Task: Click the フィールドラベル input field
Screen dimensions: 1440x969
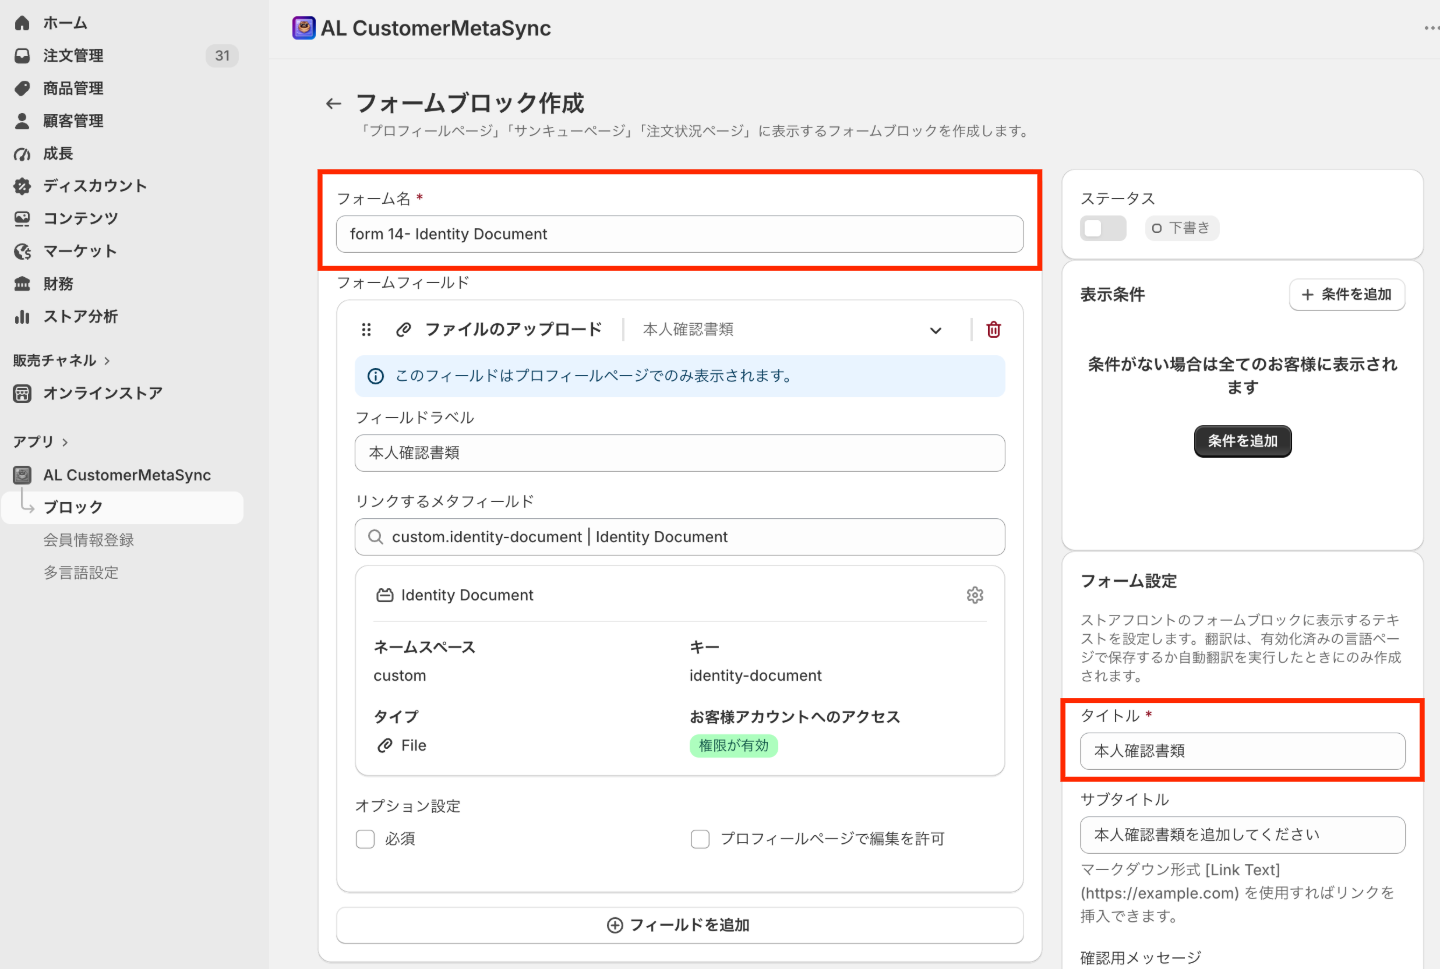Action: pyautogui.click(x=680, y=453)
